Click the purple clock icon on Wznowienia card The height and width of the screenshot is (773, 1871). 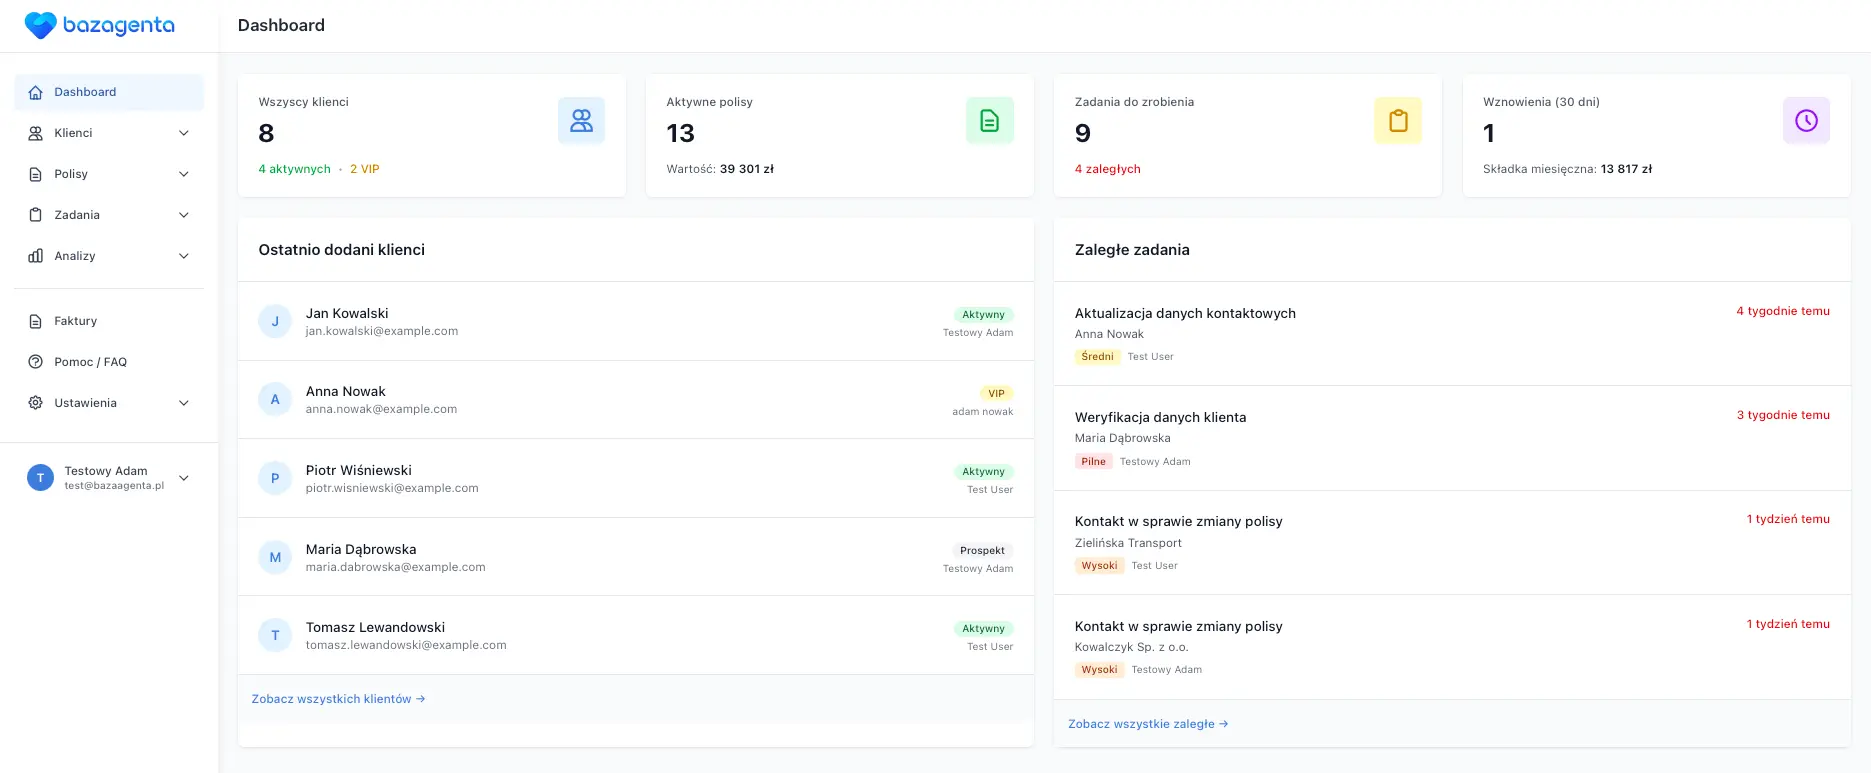(1805, 121)
